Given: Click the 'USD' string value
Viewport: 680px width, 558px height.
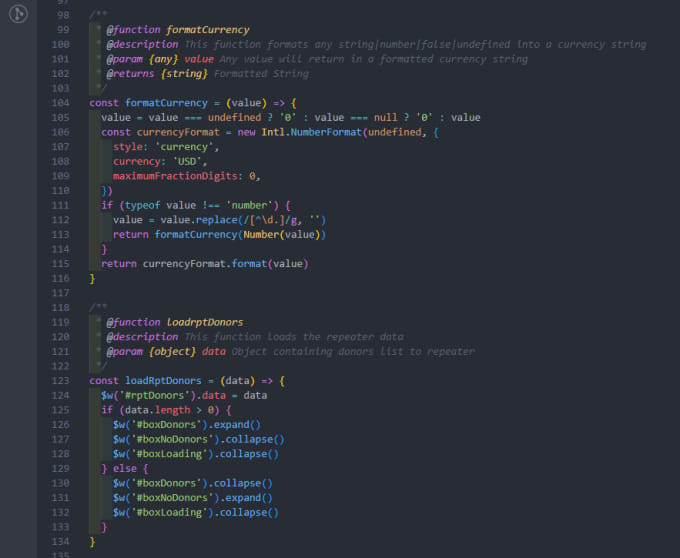Looking at the screenshot, I should (187, 161).
